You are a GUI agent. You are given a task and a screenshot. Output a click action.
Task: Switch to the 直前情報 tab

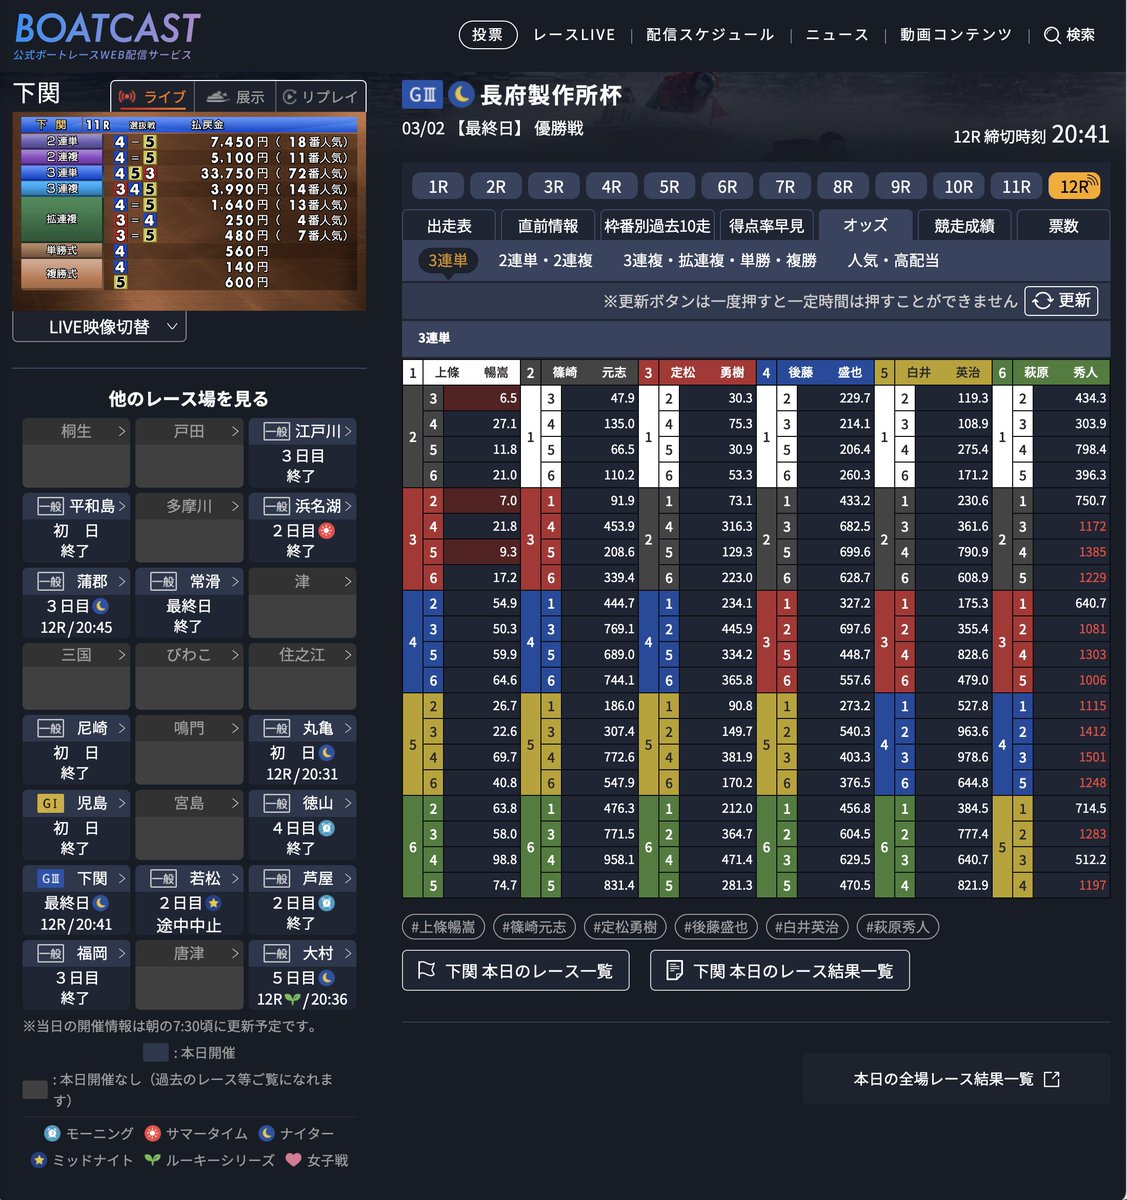tap(545, 225)
